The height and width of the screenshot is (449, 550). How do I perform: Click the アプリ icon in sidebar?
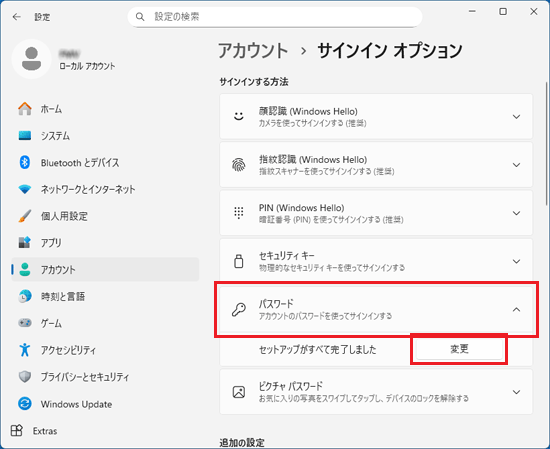click(25, 243)
